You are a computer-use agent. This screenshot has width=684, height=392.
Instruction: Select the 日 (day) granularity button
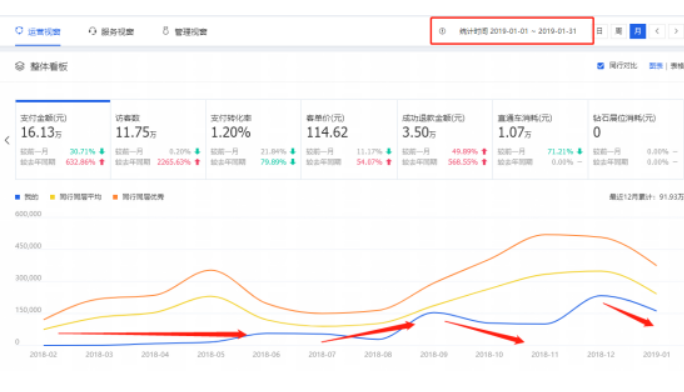coord(600,31)
